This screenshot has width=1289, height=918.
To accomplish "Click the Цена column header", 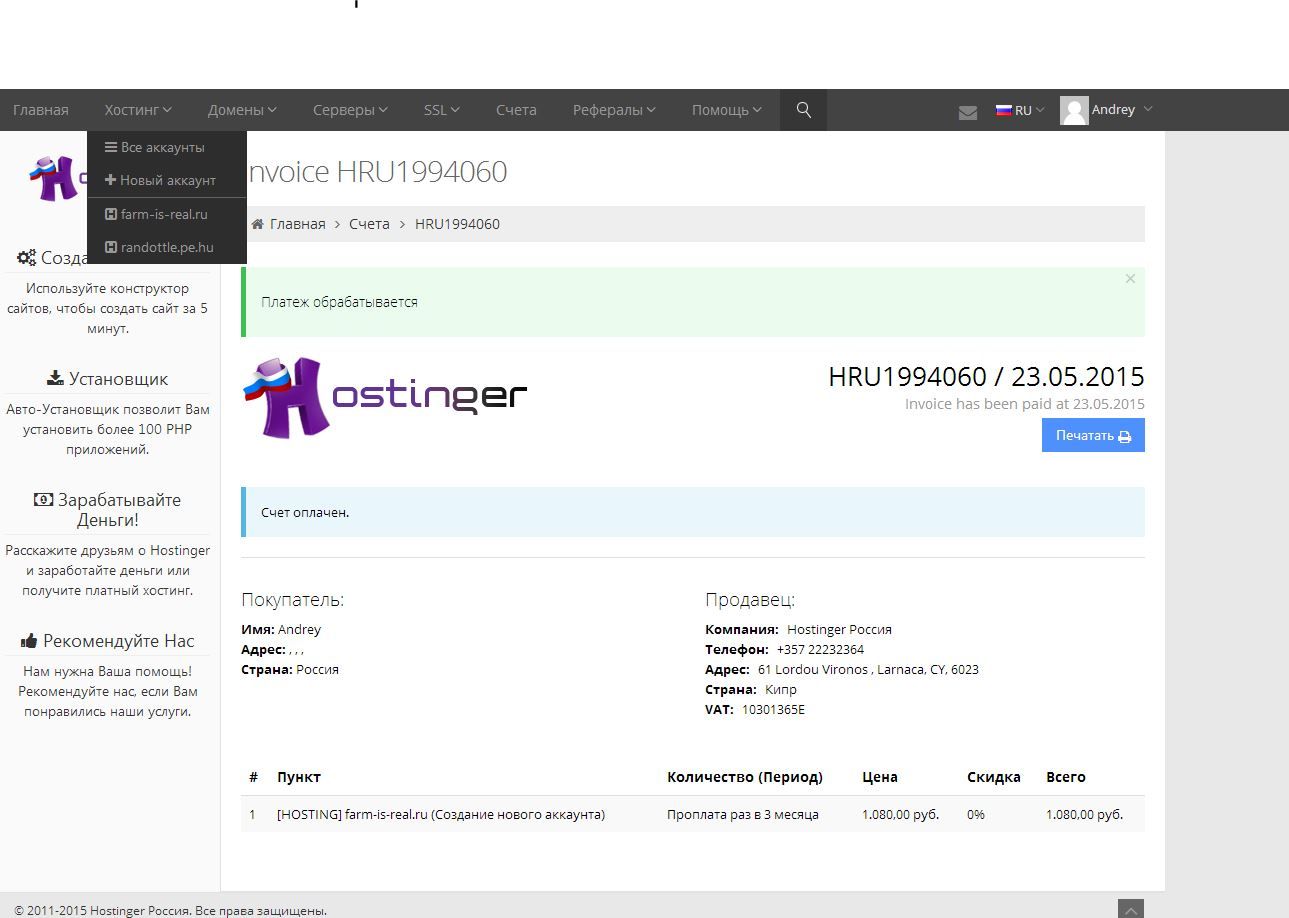I will [880, 777].
